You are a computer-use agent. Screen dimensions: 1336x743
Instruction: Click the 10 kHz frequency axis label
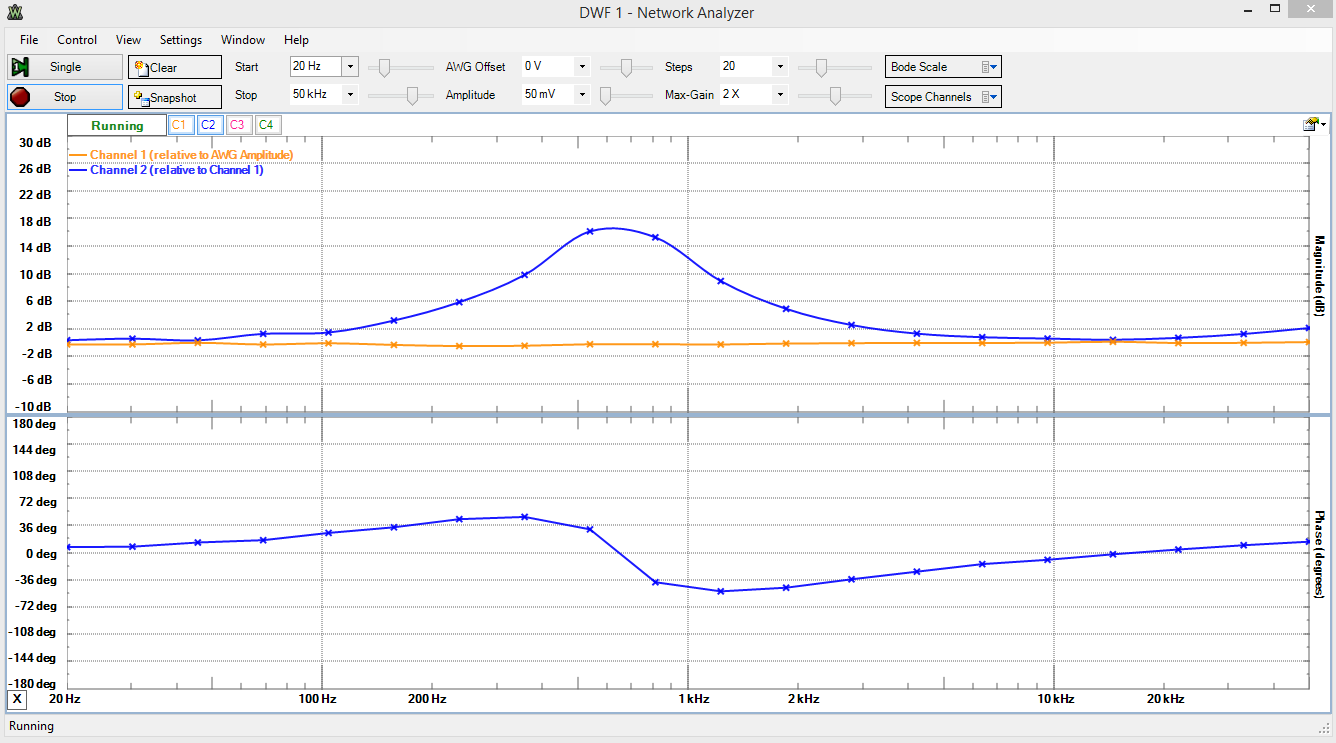pyautogui.click(x=1055, y=699)
